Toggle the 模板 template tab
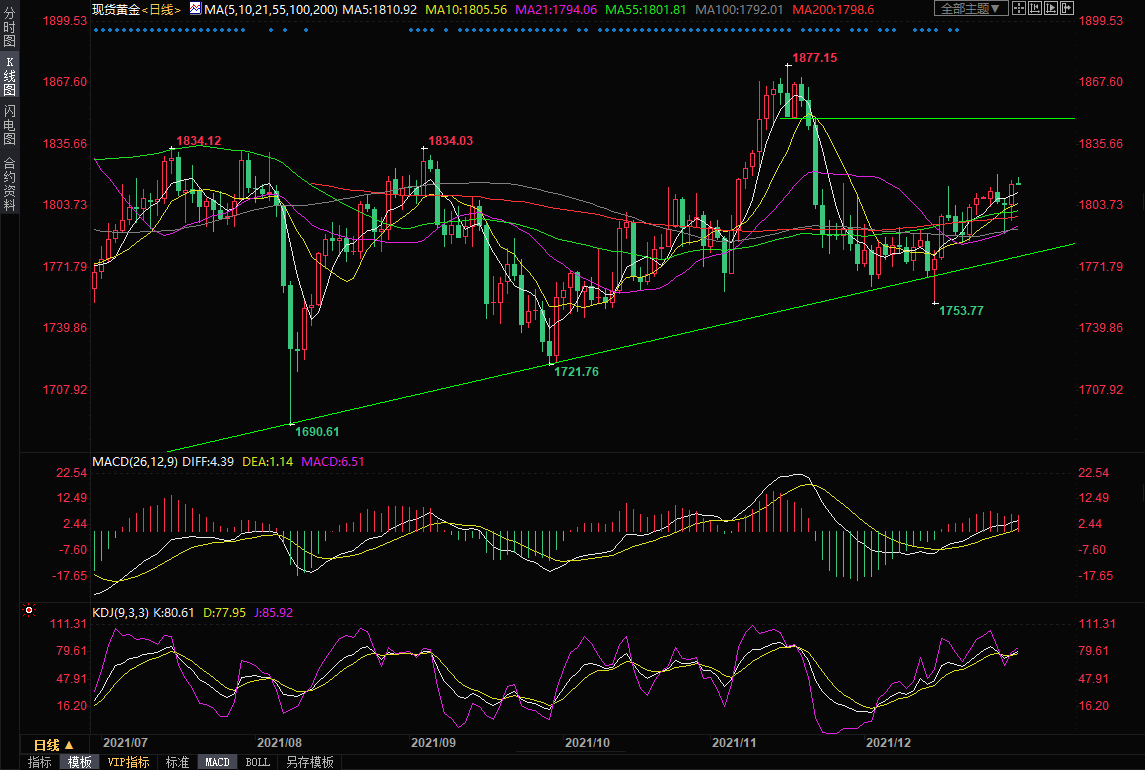The image size is (1145, 770). [x=80, y=762]
